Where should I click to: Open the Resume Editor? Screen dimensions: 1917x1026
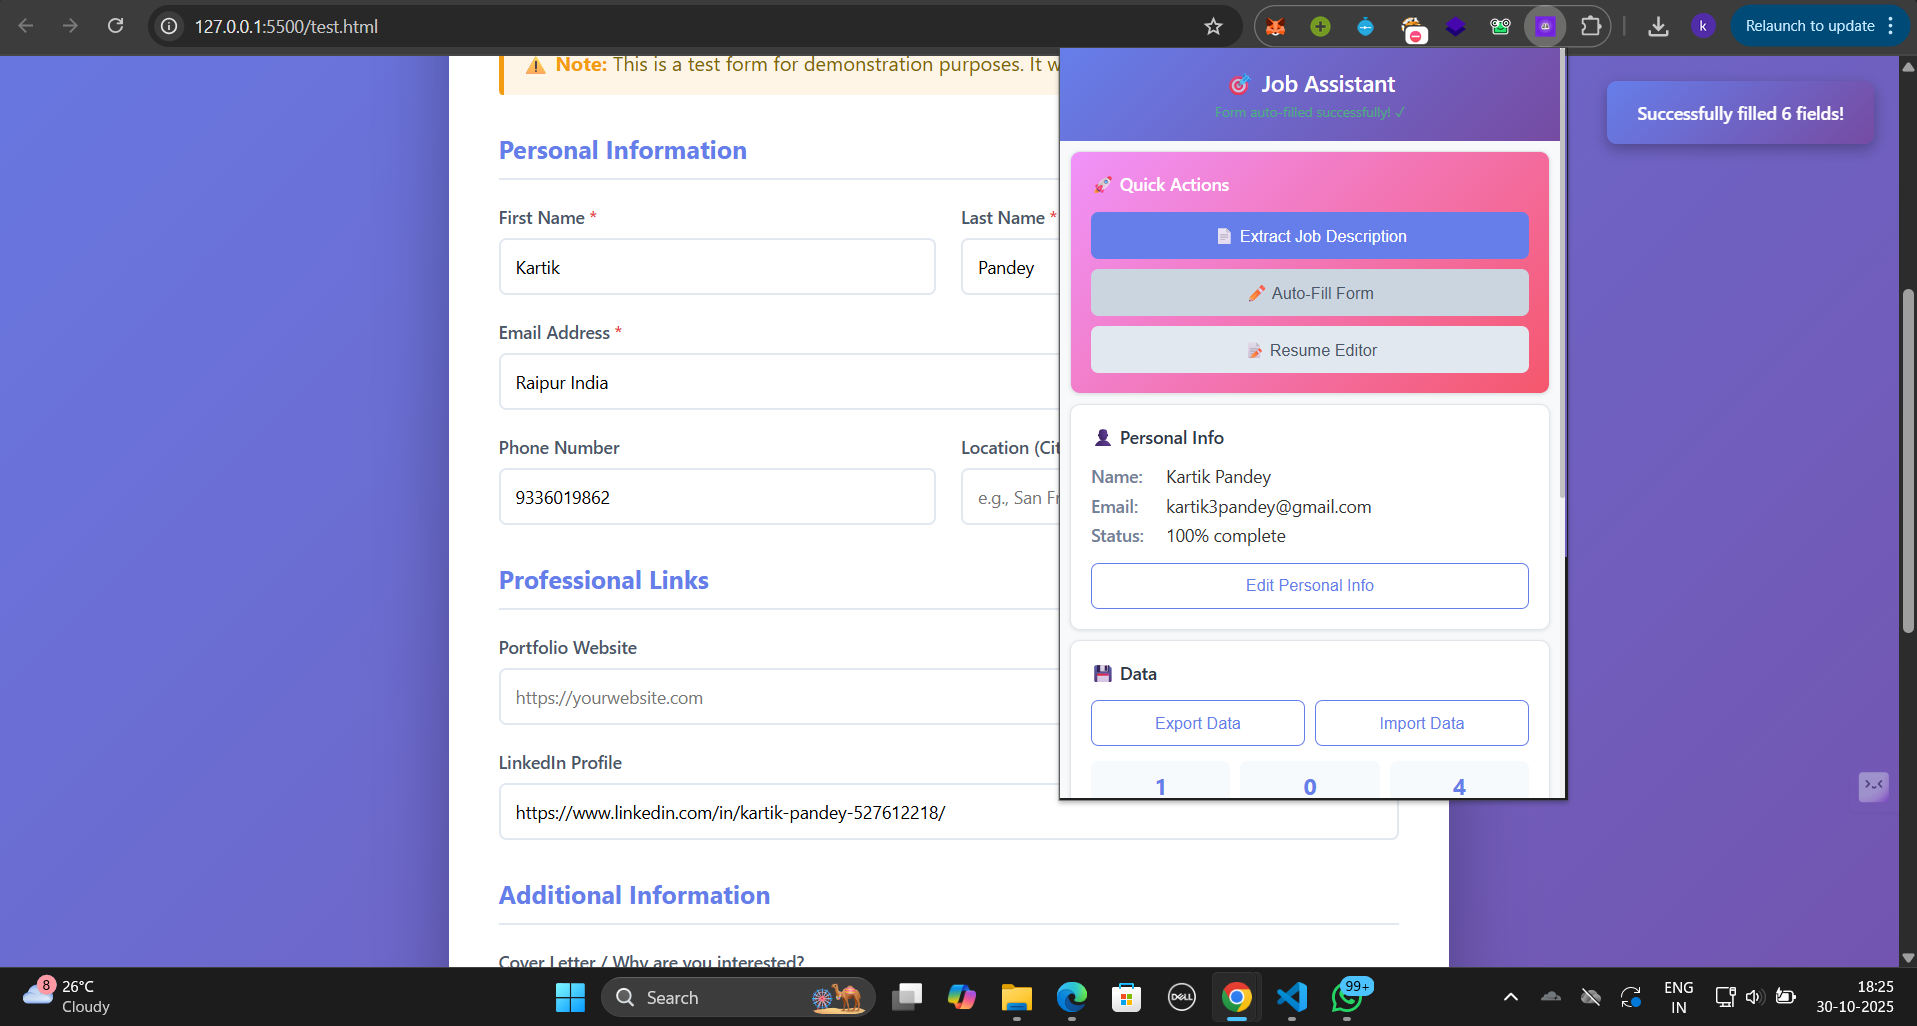(1310, 350)
